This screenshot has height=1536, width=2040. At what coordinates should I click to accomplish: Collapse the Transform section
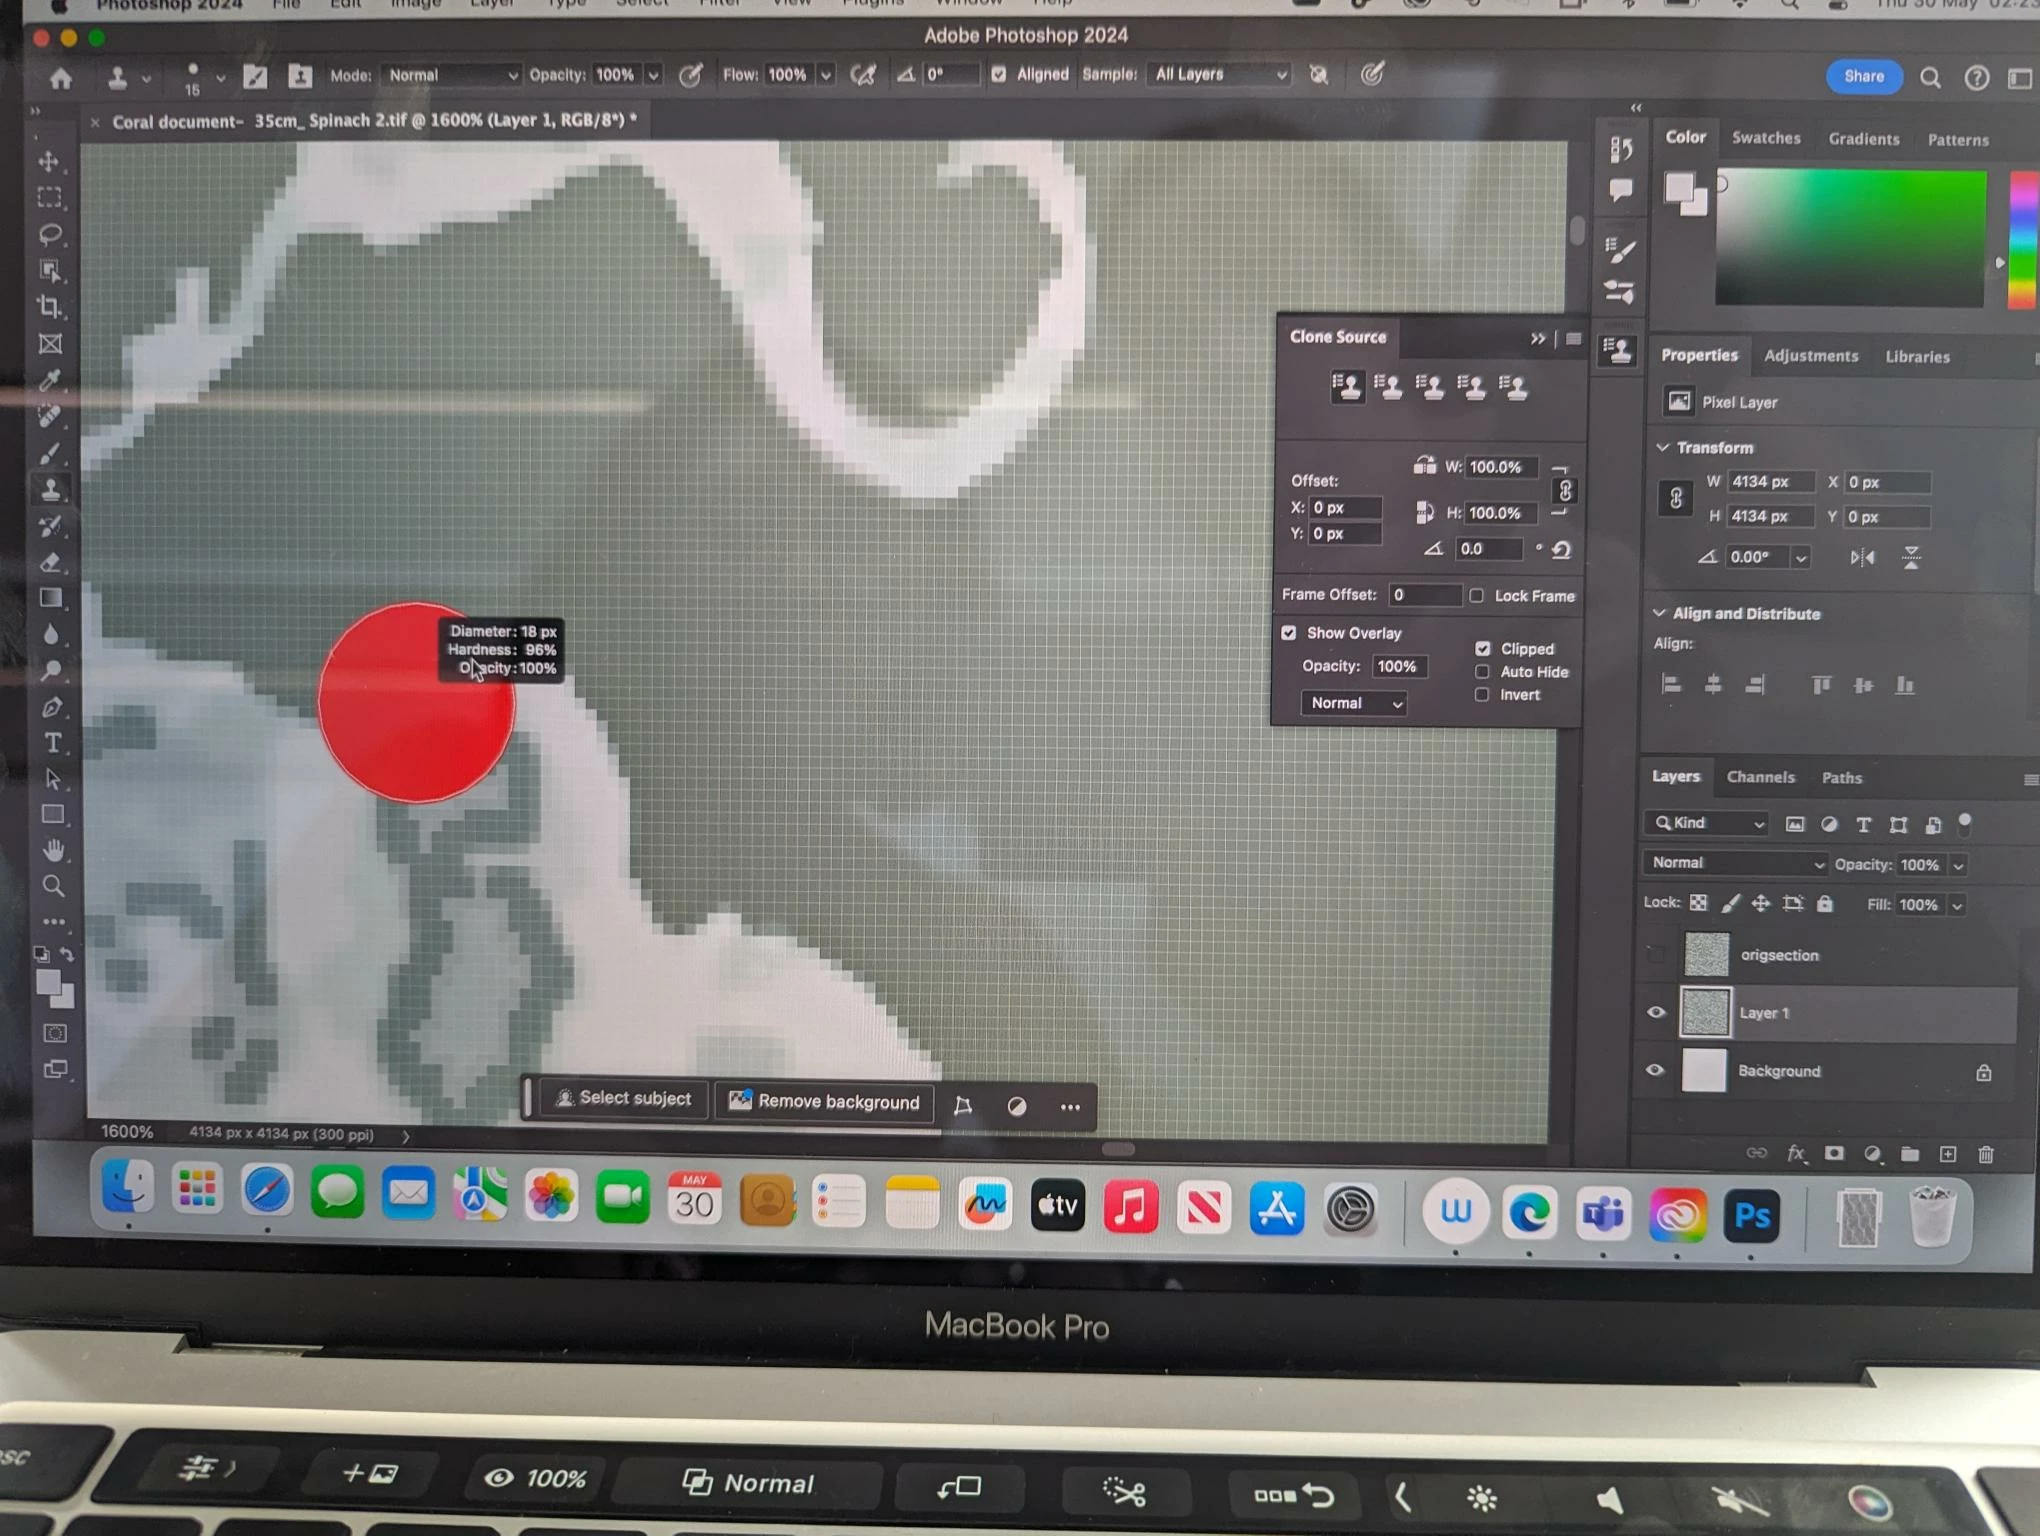coord(1663,447)
